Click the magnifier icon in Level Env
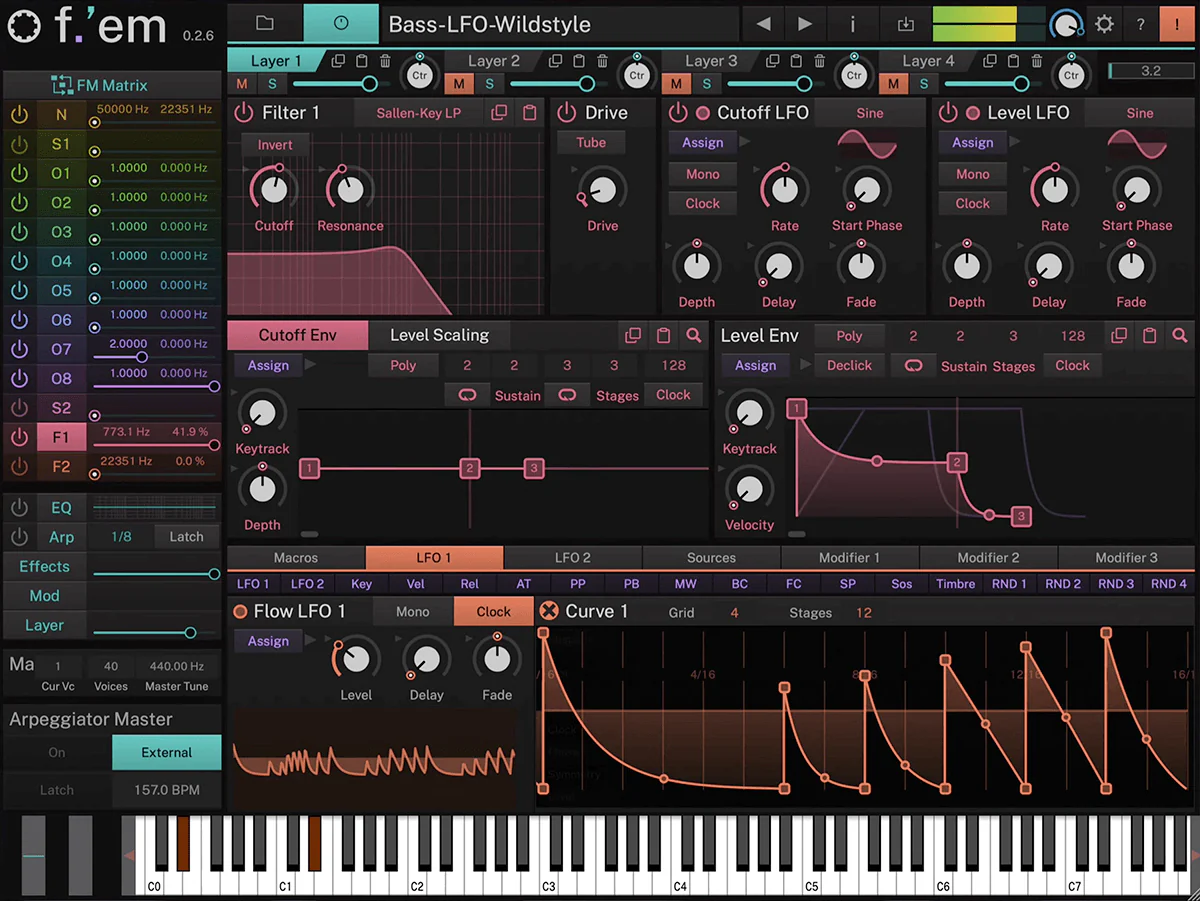Screen dimensions: 1200x901 [1180, 336]
